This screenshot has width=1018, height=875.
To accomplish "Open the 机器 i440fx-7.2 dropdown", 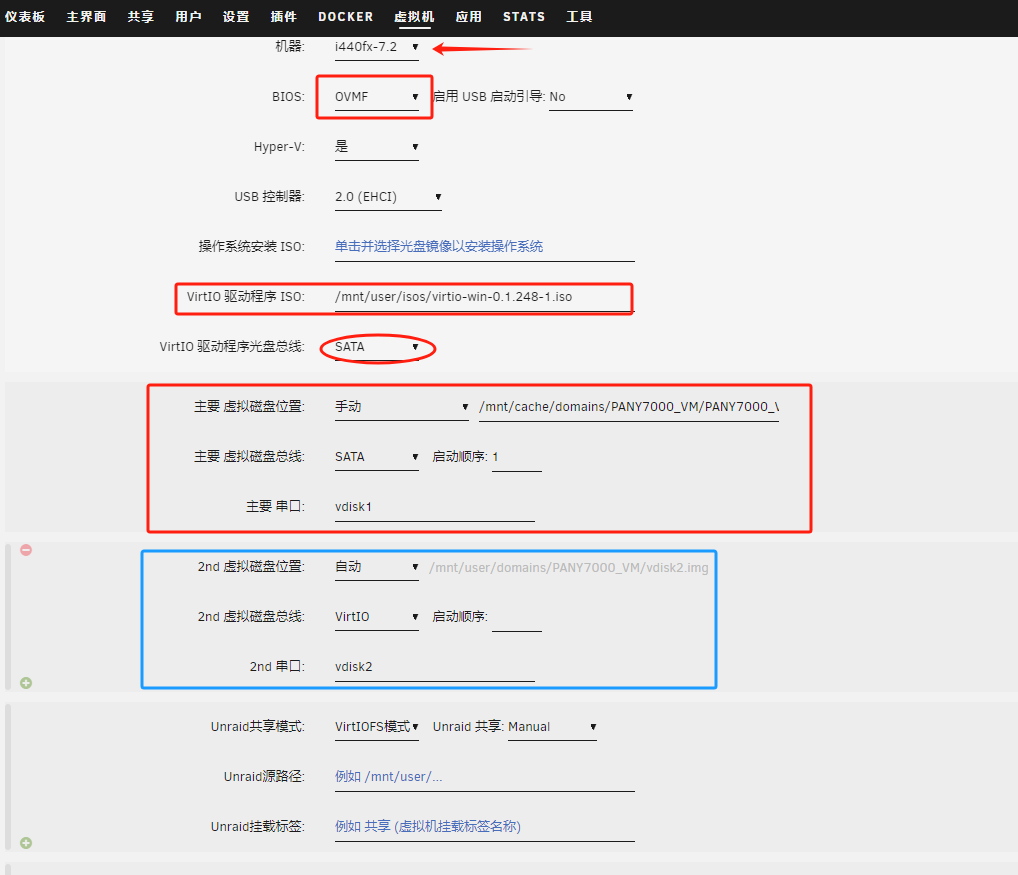I will [376, 47].
